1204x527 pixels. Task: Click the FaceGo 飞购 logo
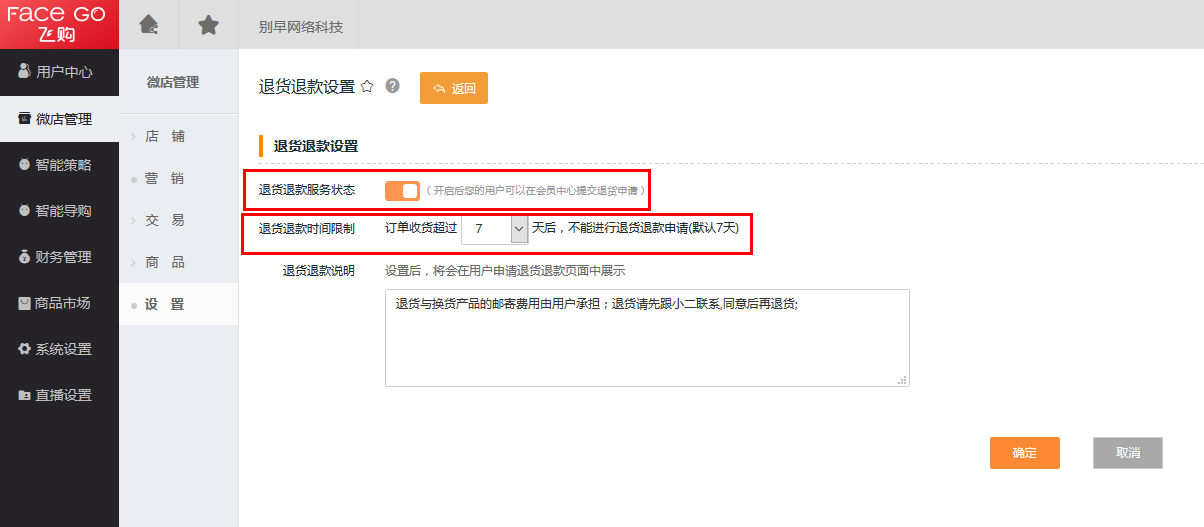tap(59, 24)
